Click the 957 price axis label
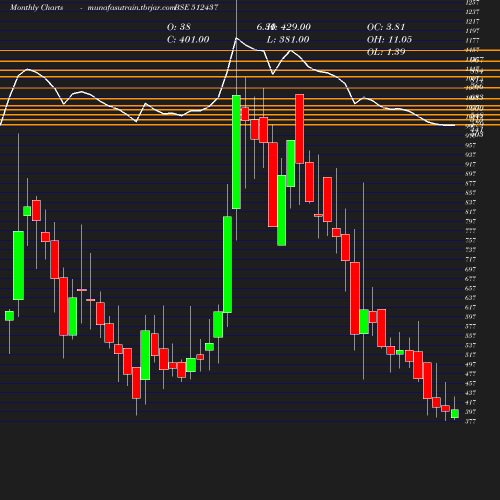The image size is (500, 500). point(470,145)
